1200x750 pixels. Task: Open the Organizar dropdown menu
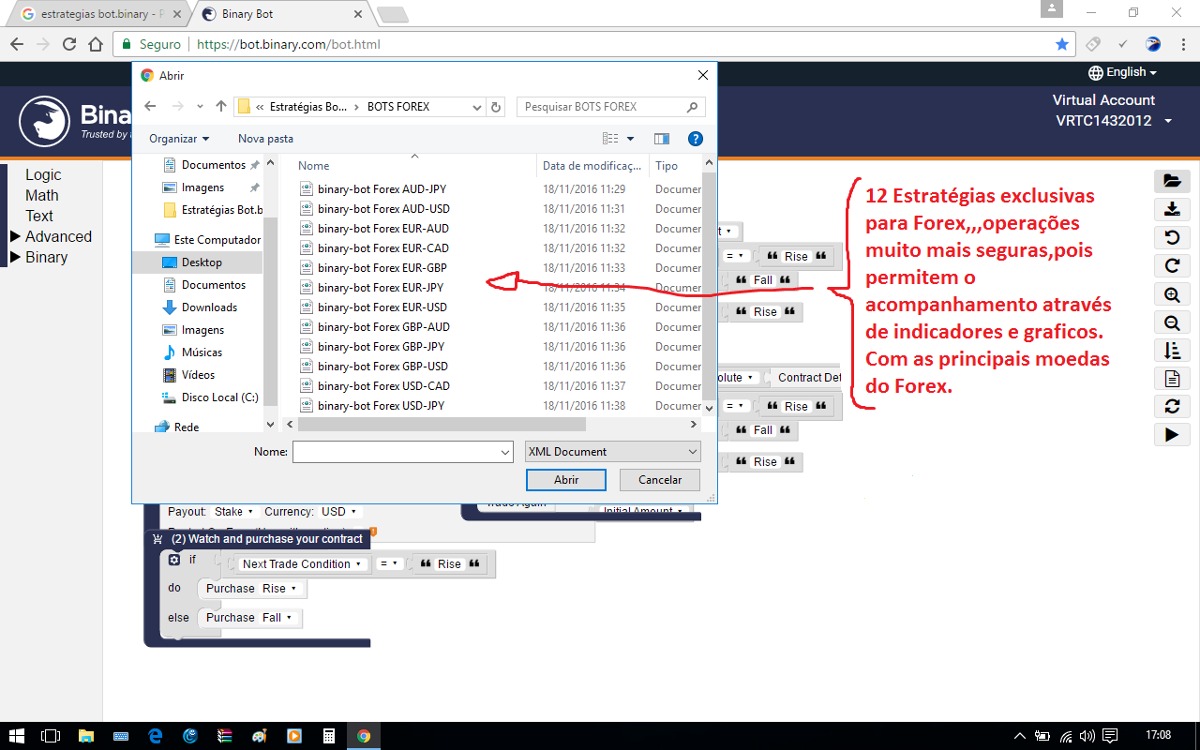[x=179, y=139]
